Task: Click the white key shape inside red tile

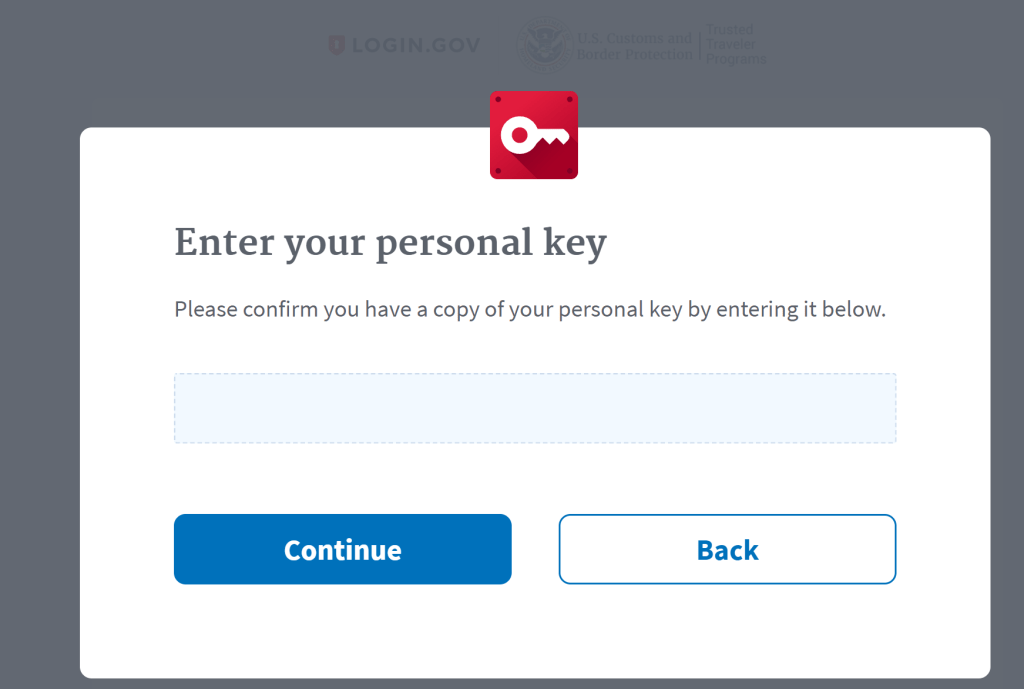Action: (534, 136)
